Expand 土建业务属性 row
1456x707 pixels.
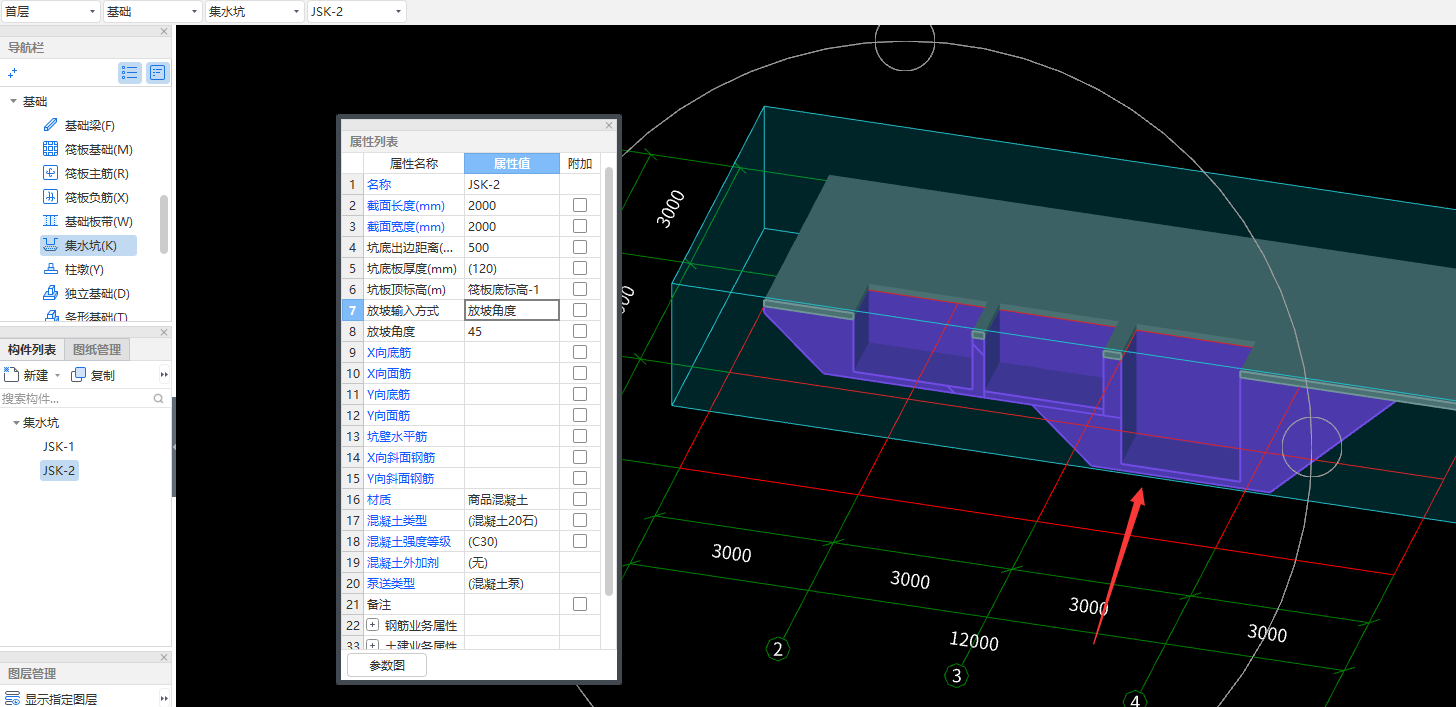tap(373, 646)
